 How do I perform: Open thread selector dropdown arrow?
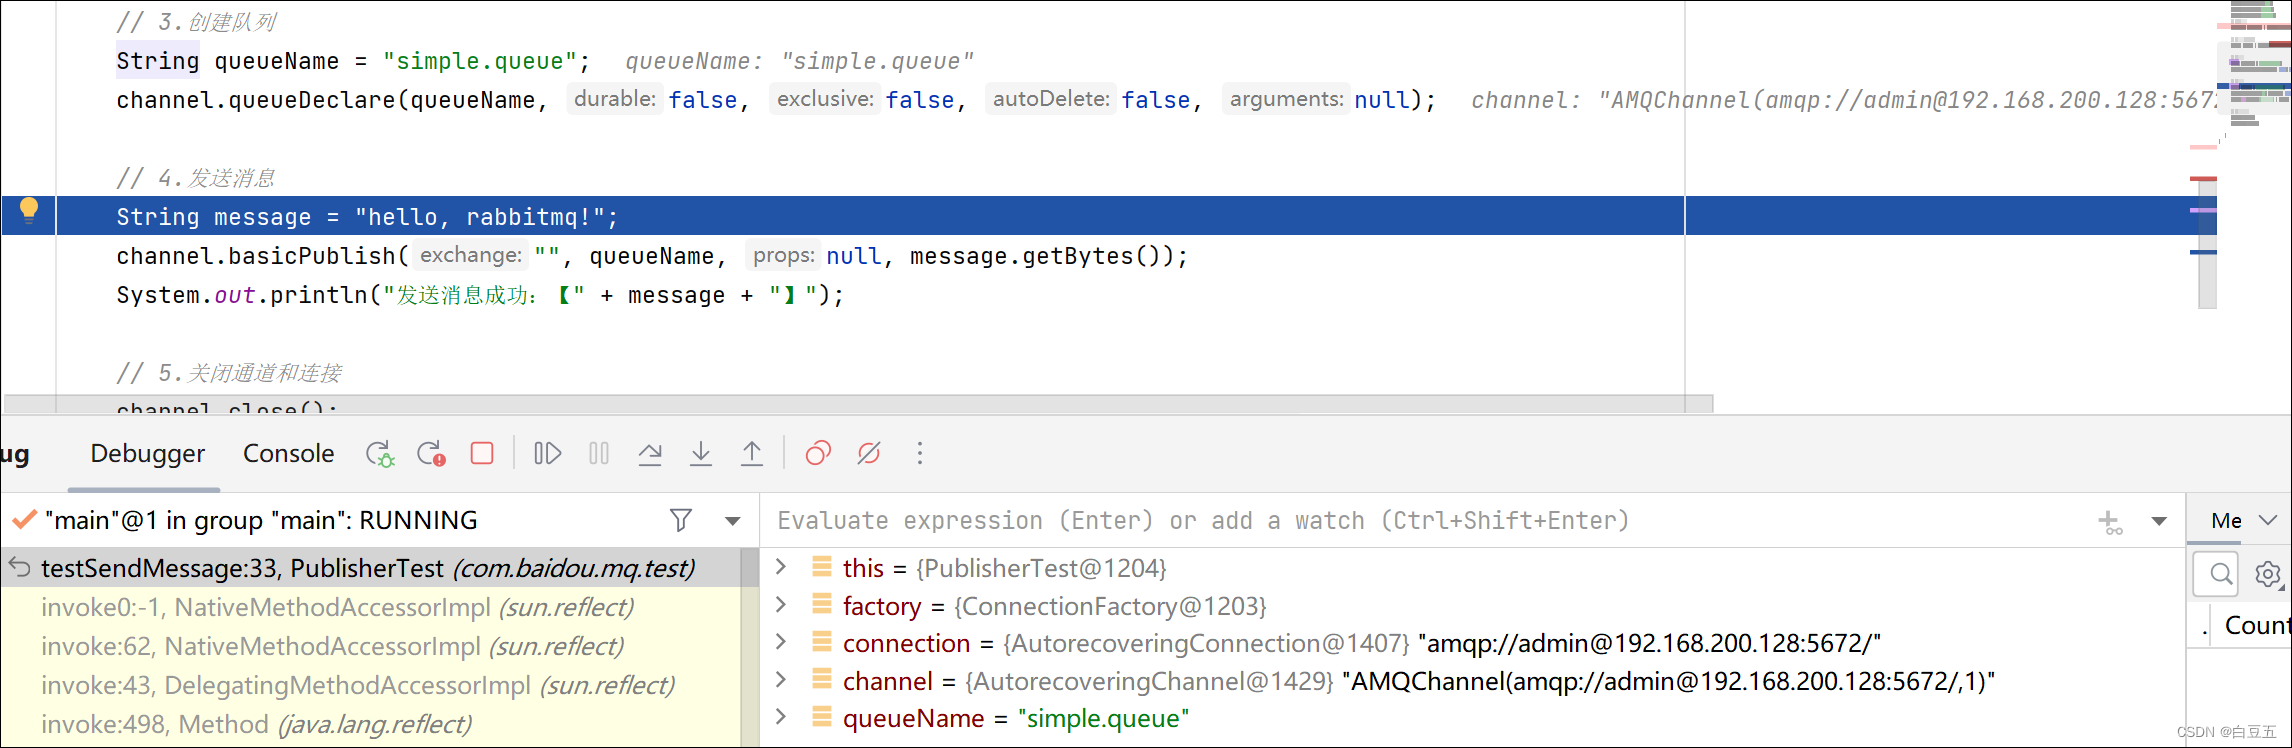(733, 521)
